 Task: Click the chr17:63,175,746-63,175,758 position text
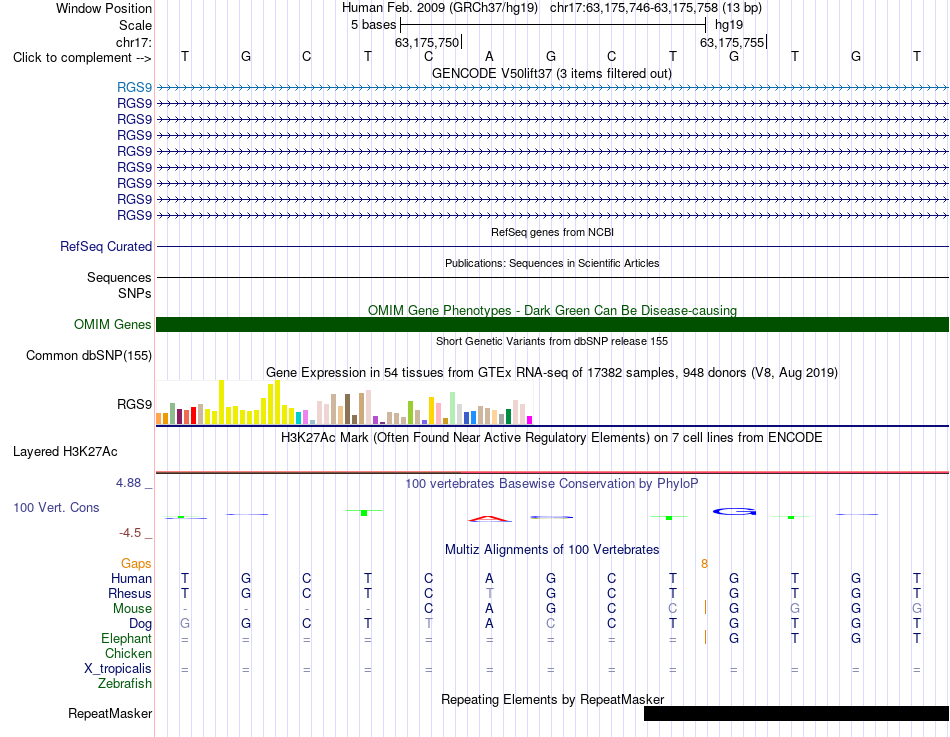634,8
